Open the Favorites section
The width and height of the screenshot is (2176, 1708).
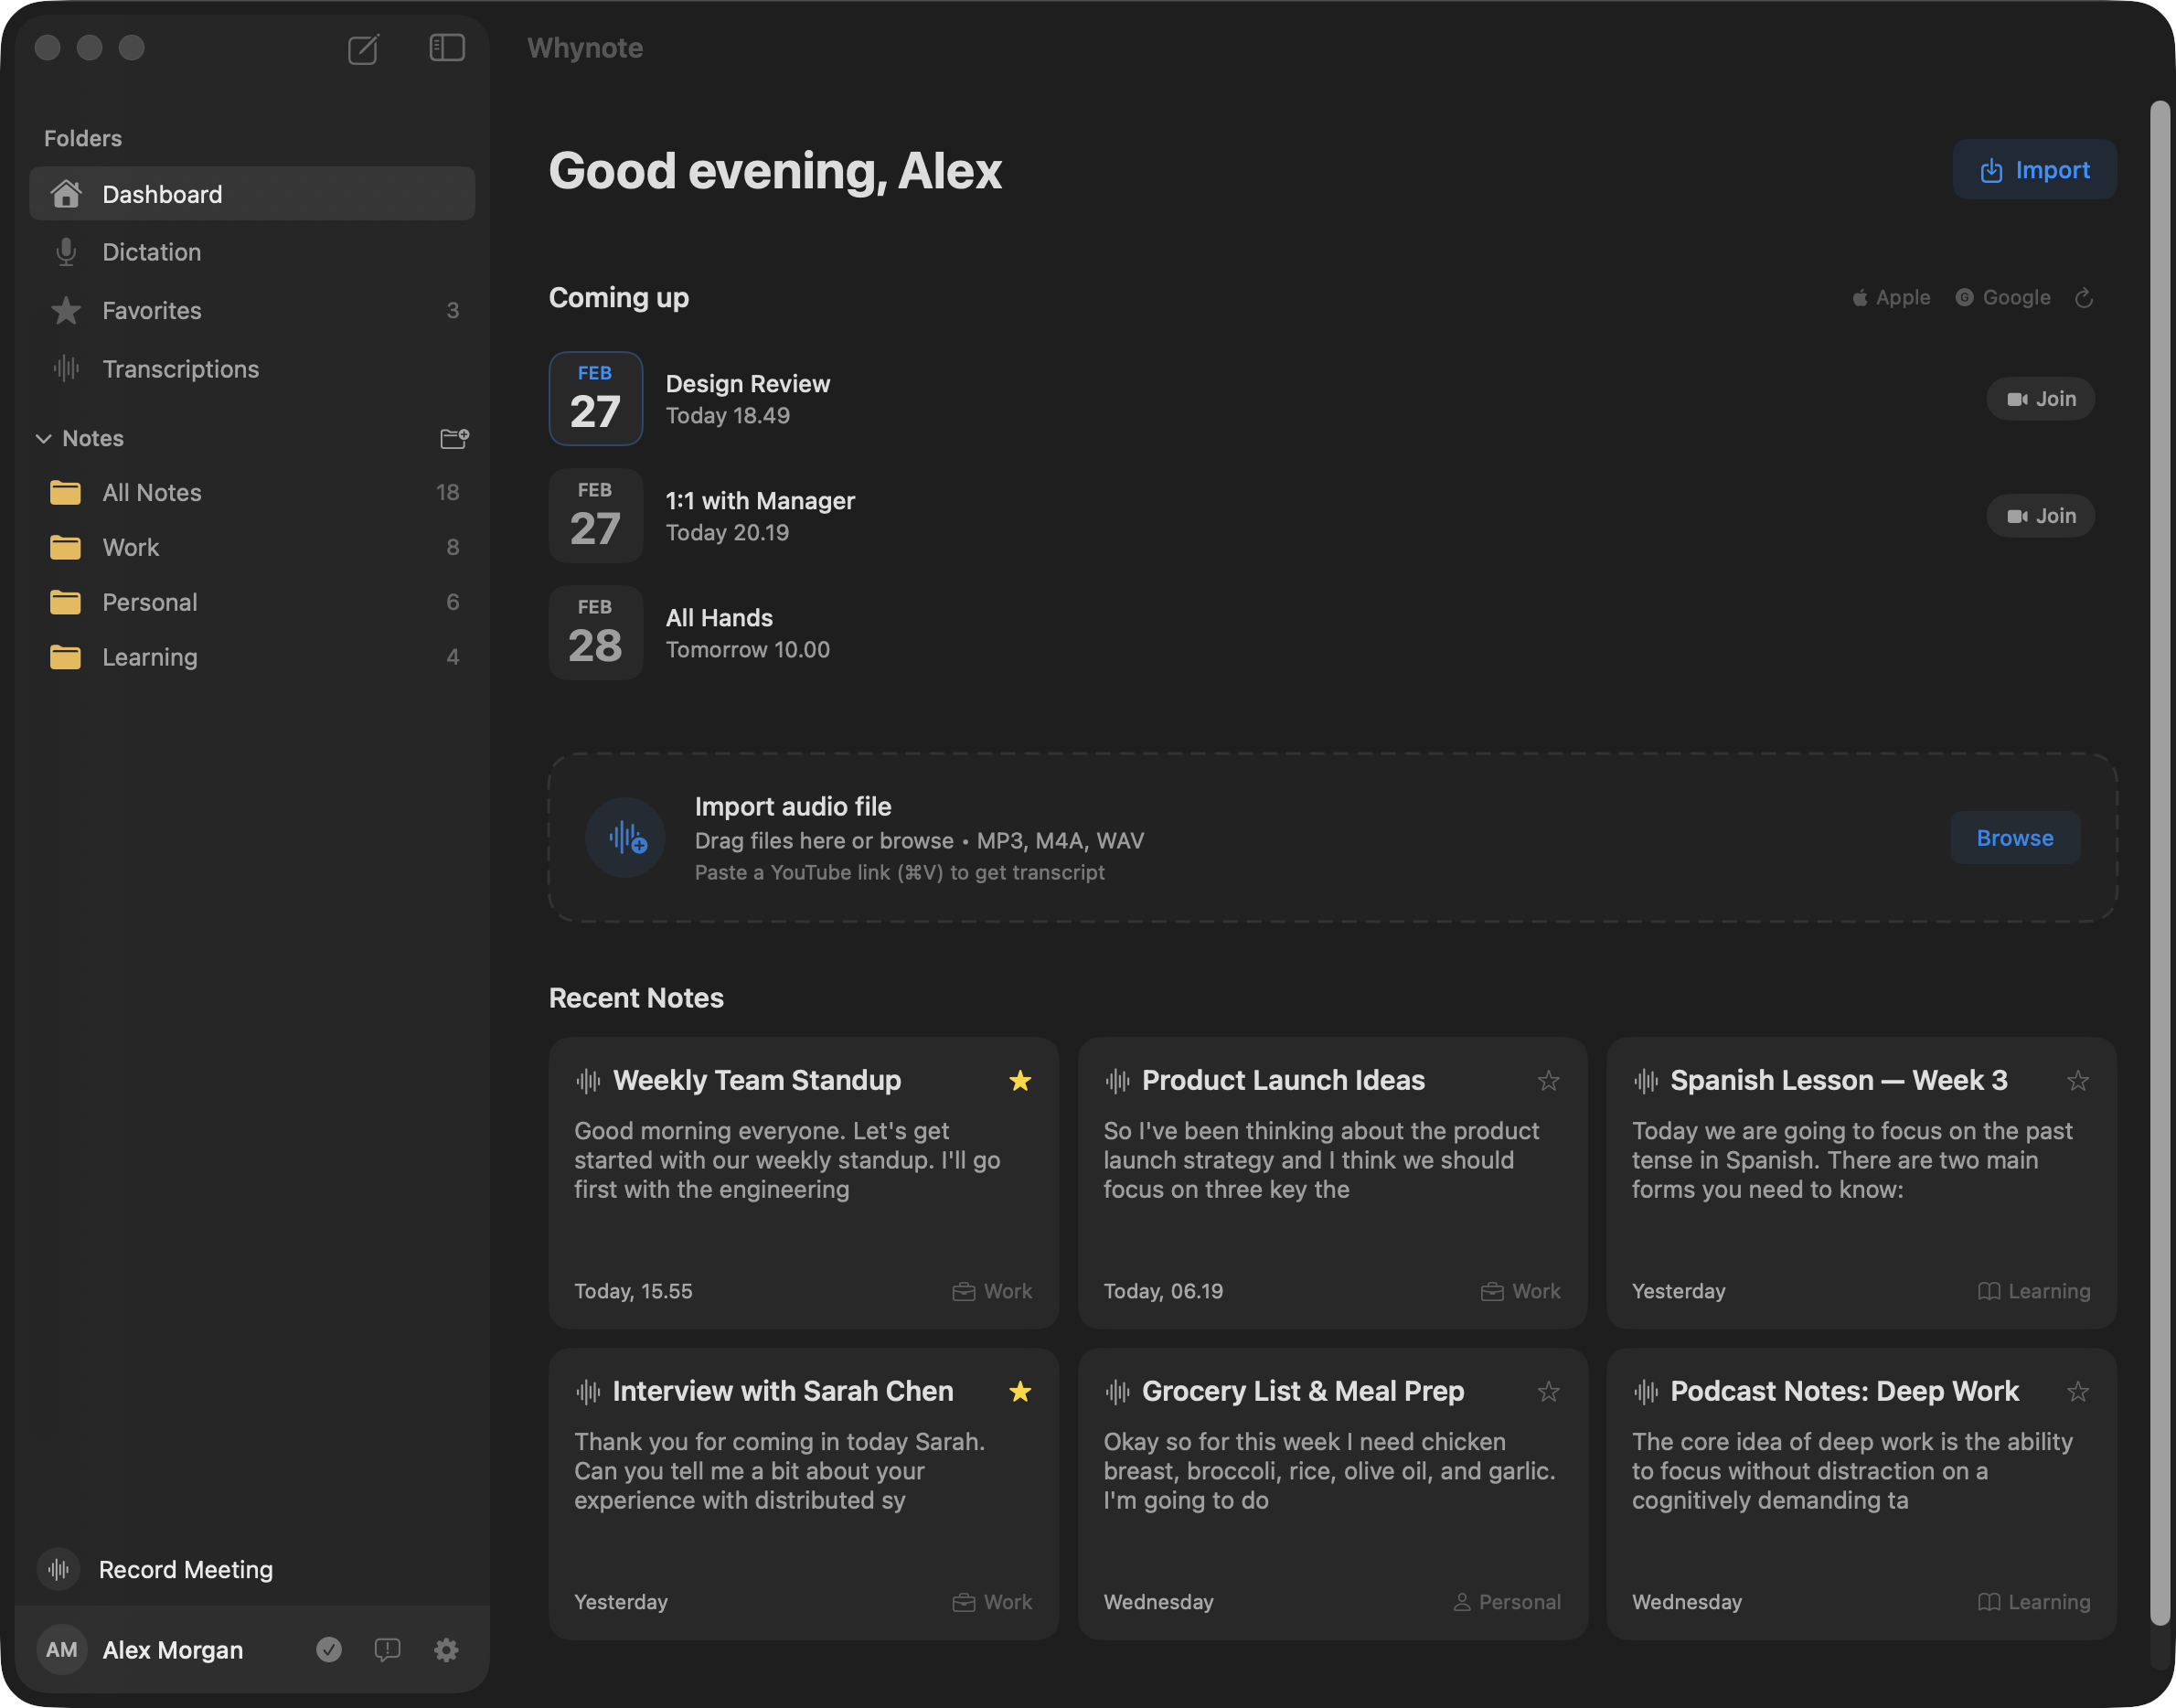[x=151, y=310]
